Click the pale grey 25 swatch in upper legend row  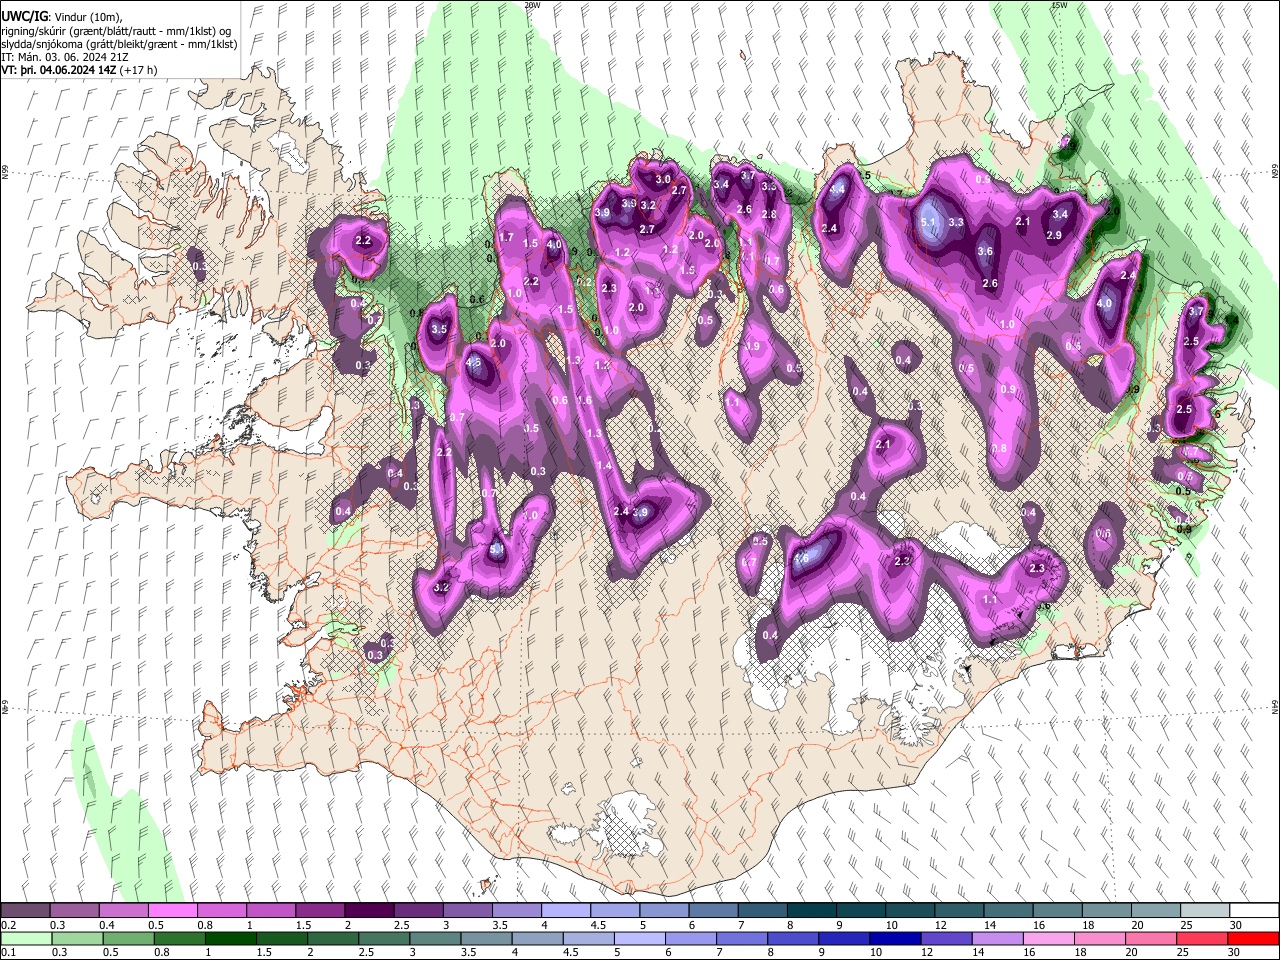point(1205,911)
